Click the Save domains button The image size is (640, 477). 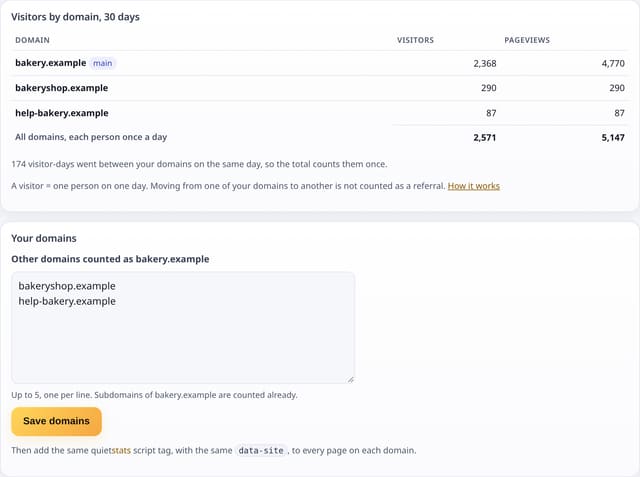coord(56,421)
